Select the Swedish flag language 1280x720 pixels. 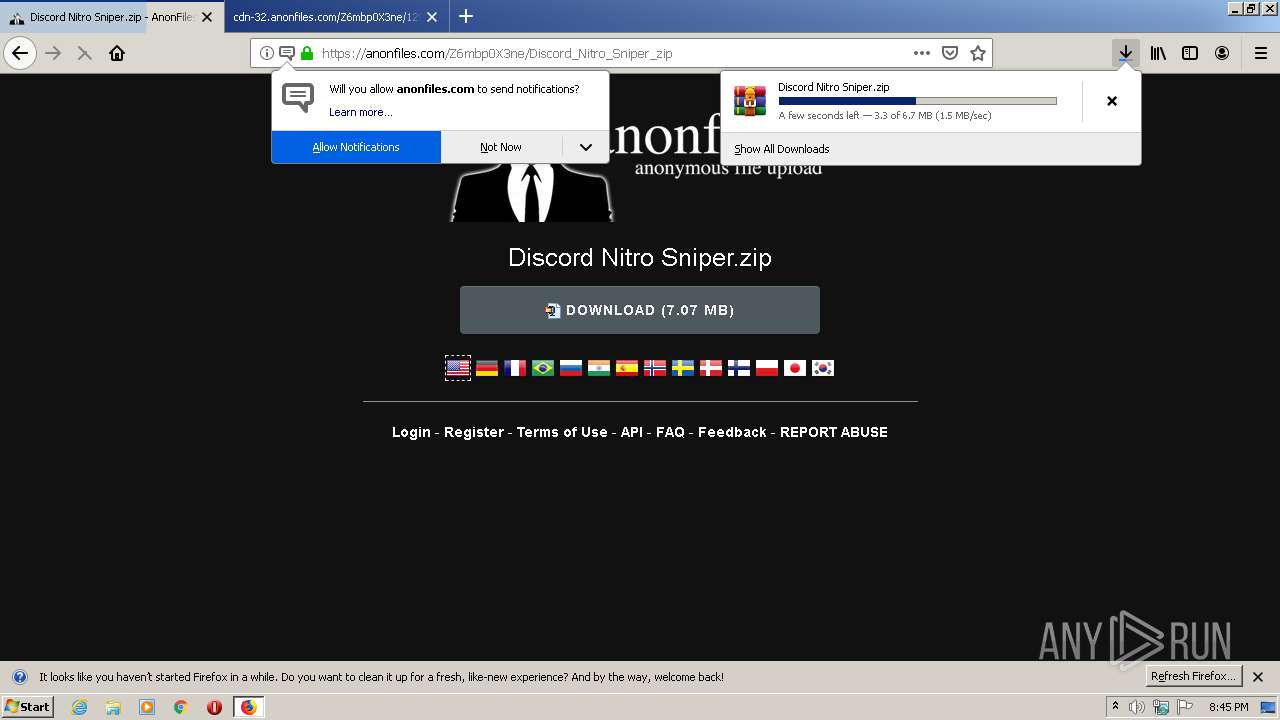tap(683, 368)
